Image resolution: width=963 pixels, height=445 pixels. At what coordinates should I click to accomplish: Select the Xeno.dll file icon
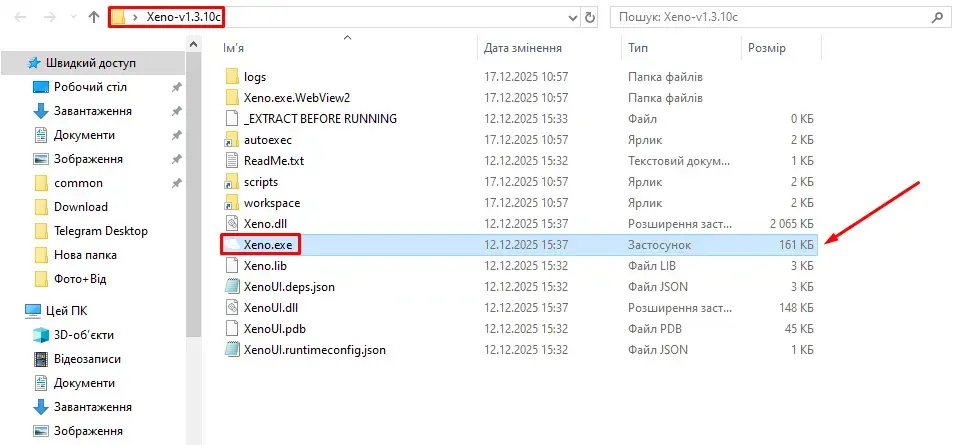232,223
